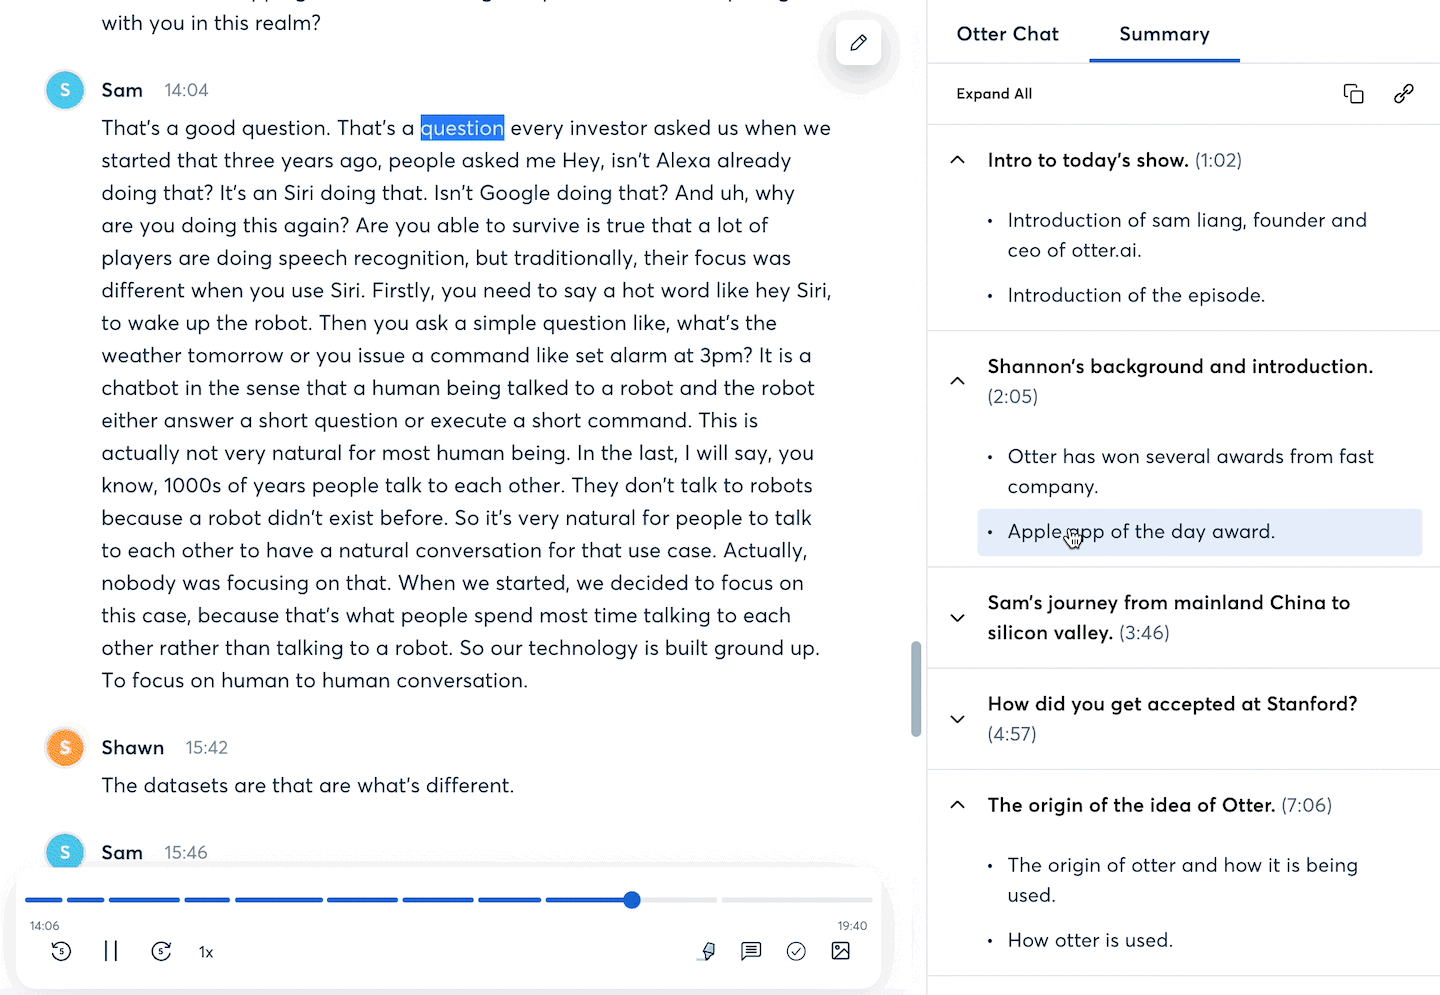The height and width of the screenshot is (995, 1440).
Task: Switch to the Otter Chat tab
Action: [1007, 33]
